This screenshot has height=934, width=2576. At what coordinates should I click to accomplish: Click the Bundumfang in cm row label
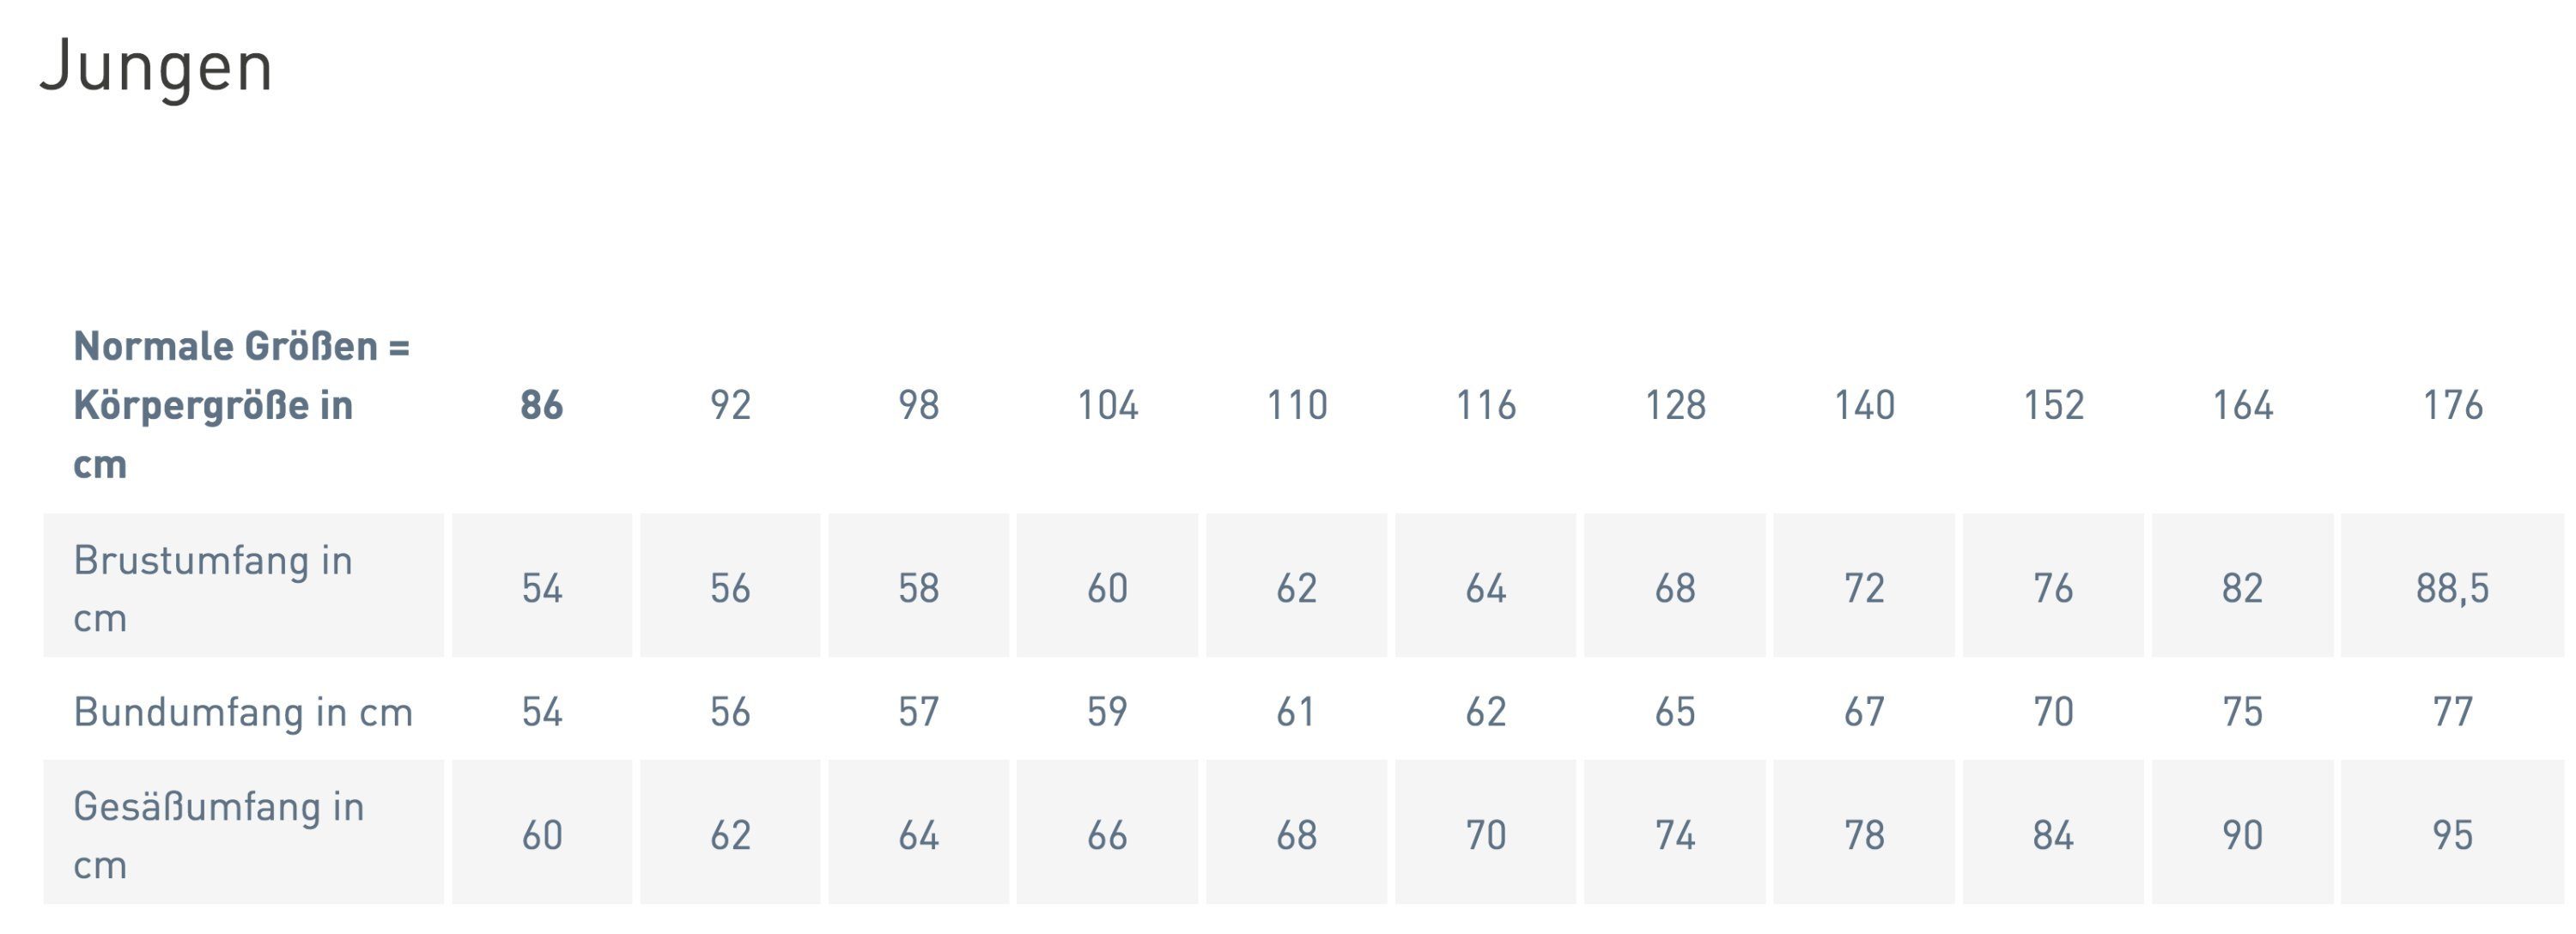tap(243, 712)
